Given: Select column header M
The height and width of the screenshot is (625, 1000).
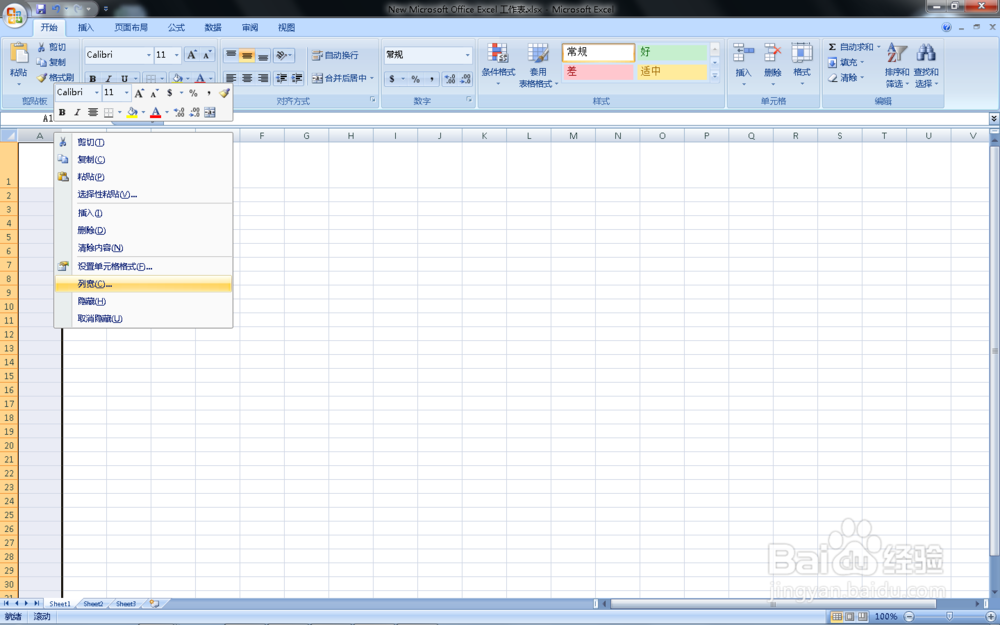Looking at the screenshot, I should (x=573, y=136).
